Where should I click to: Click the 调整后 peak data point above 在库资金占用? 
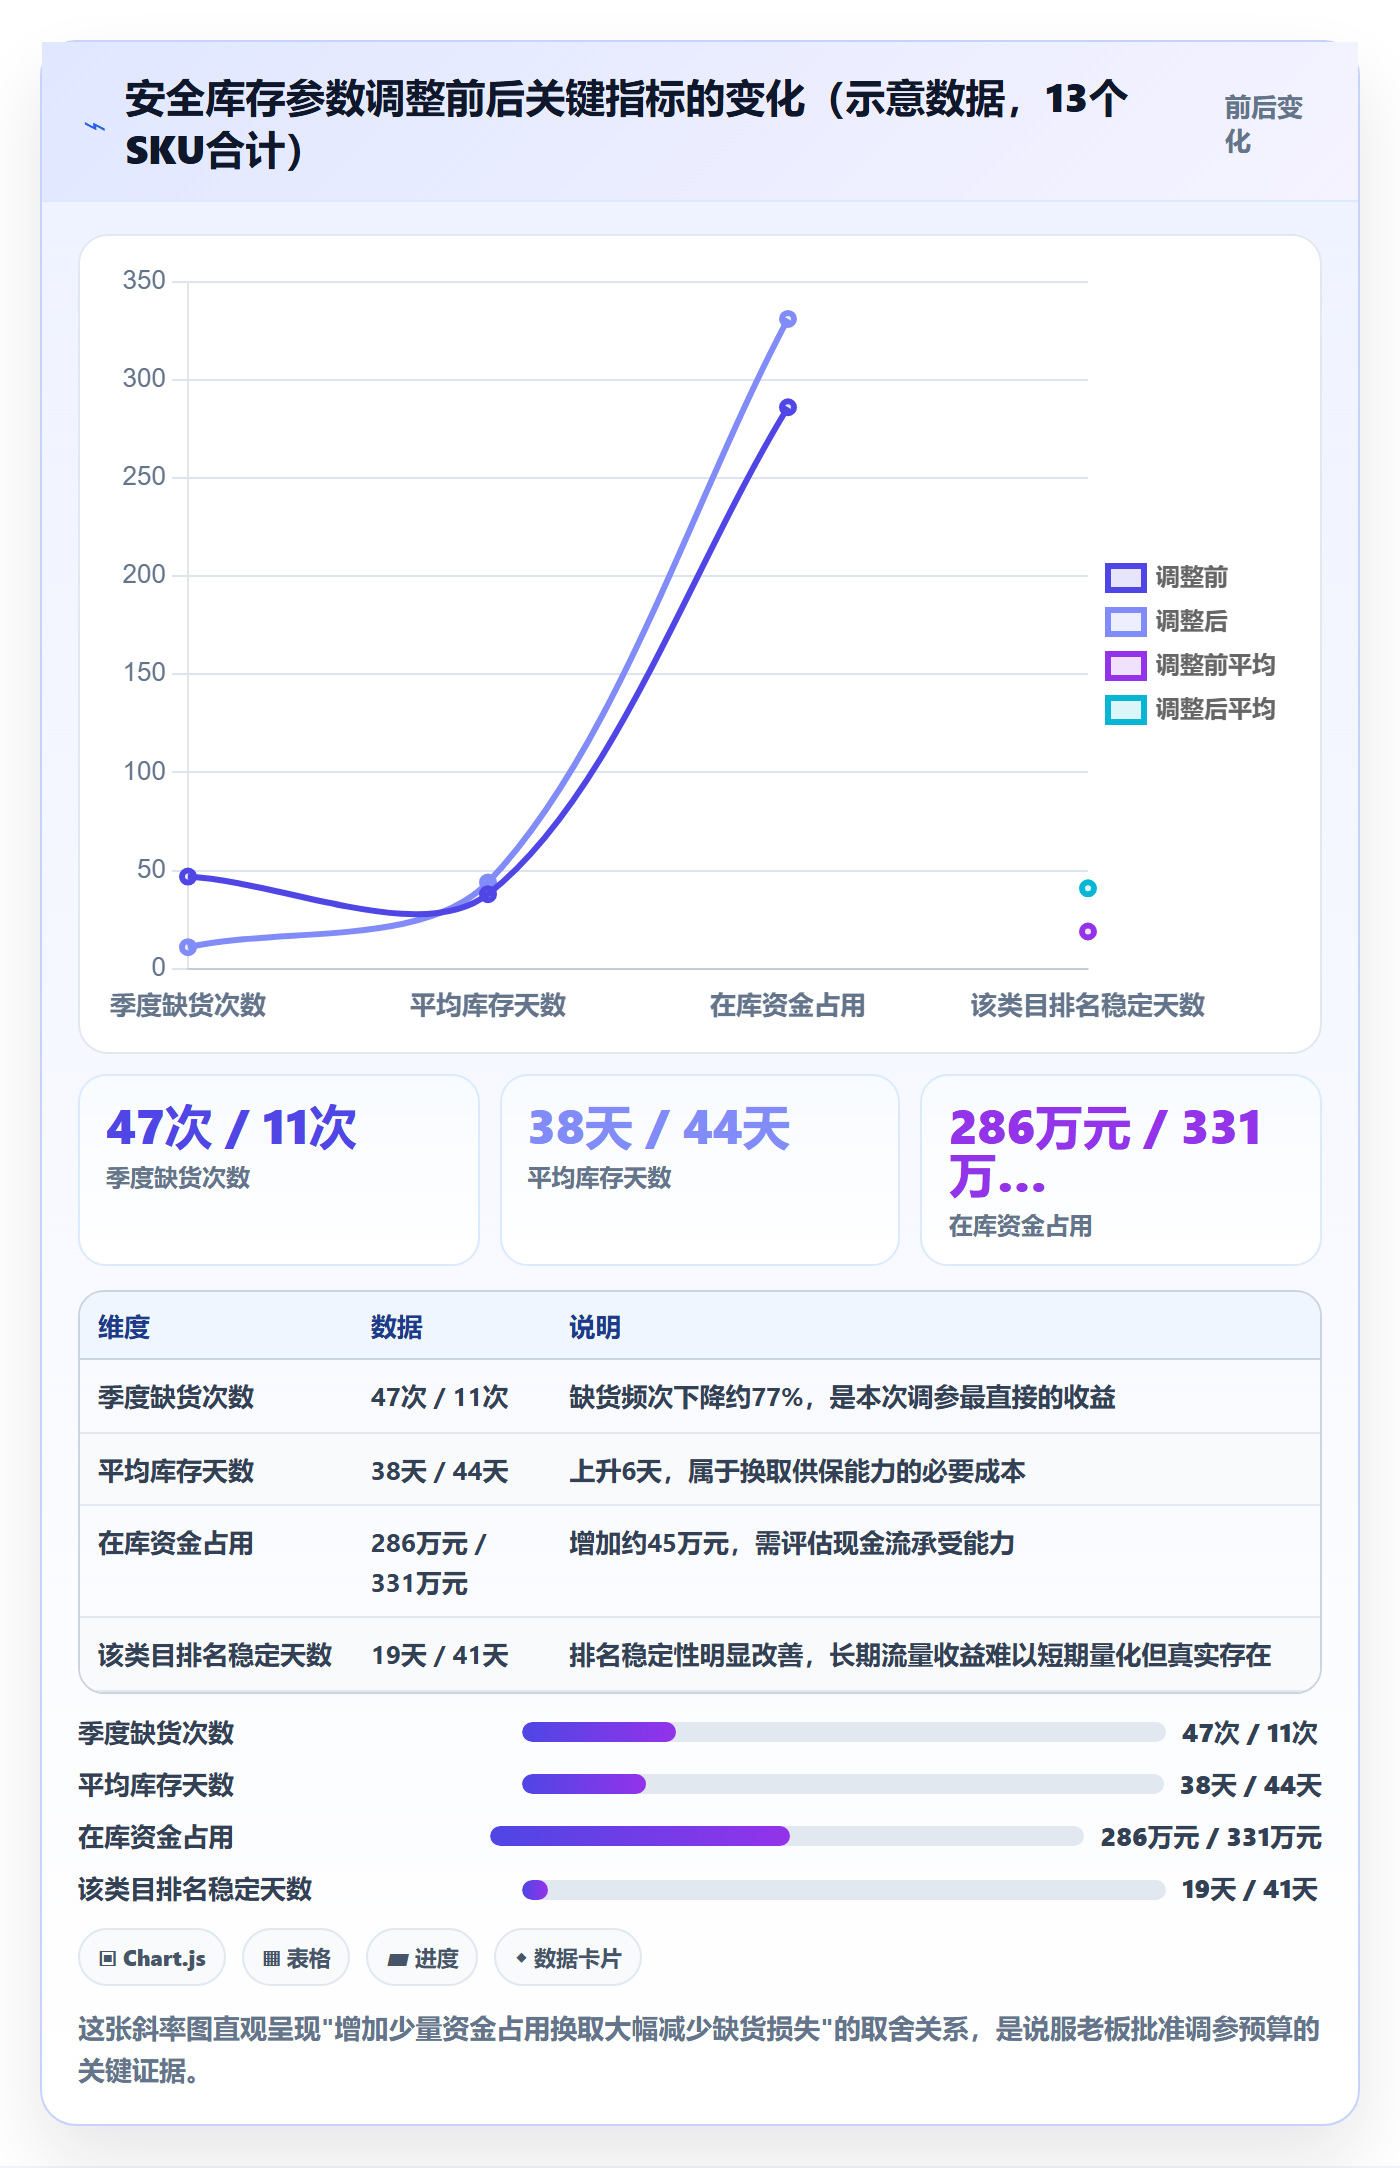[788, 319]
